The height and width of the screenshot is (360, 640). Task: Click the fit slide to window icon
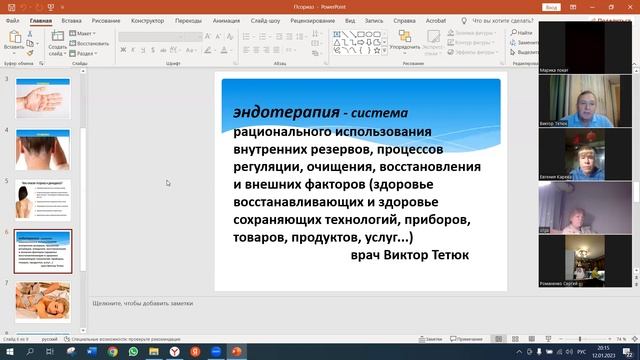click(635, 339)
